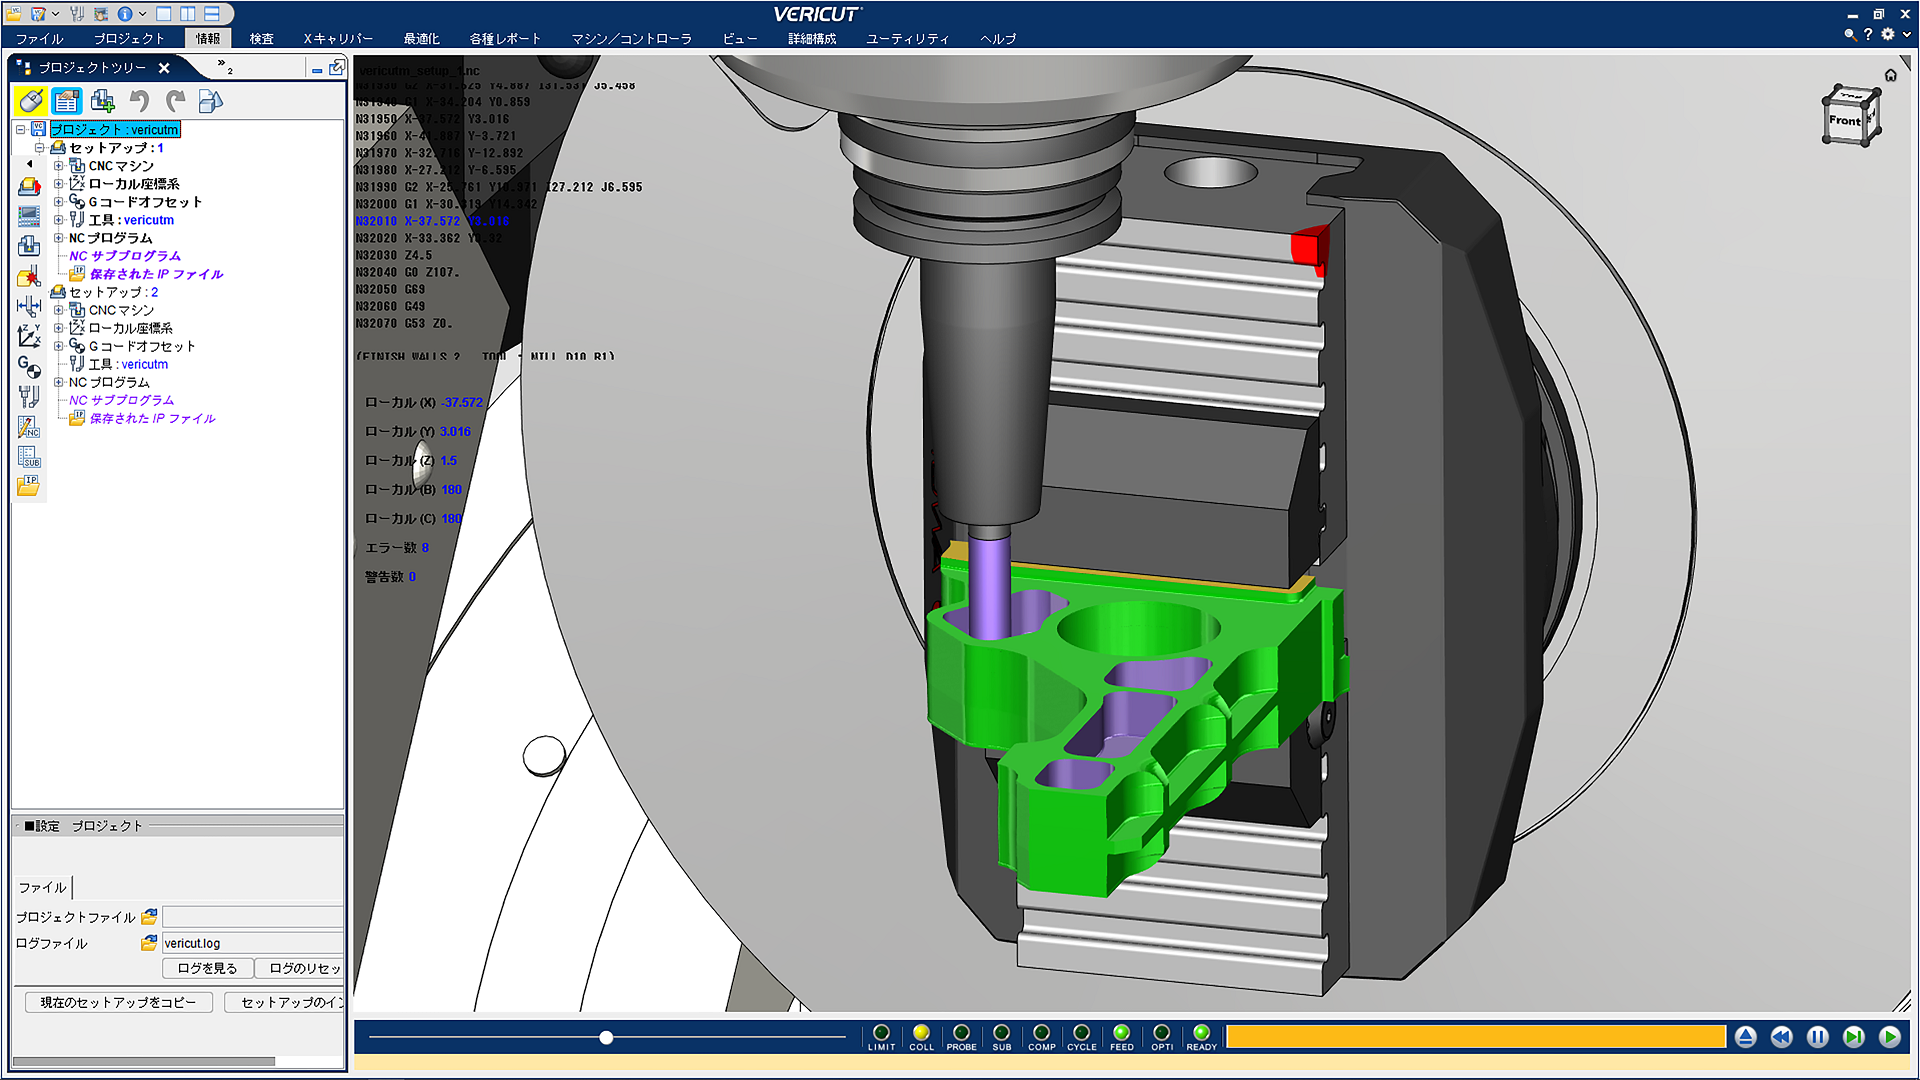Collapse the セットアップ : 1 node
The width and height of the screenshot is (1920, 1080).
pyautogui.click(x=39, y=148)
